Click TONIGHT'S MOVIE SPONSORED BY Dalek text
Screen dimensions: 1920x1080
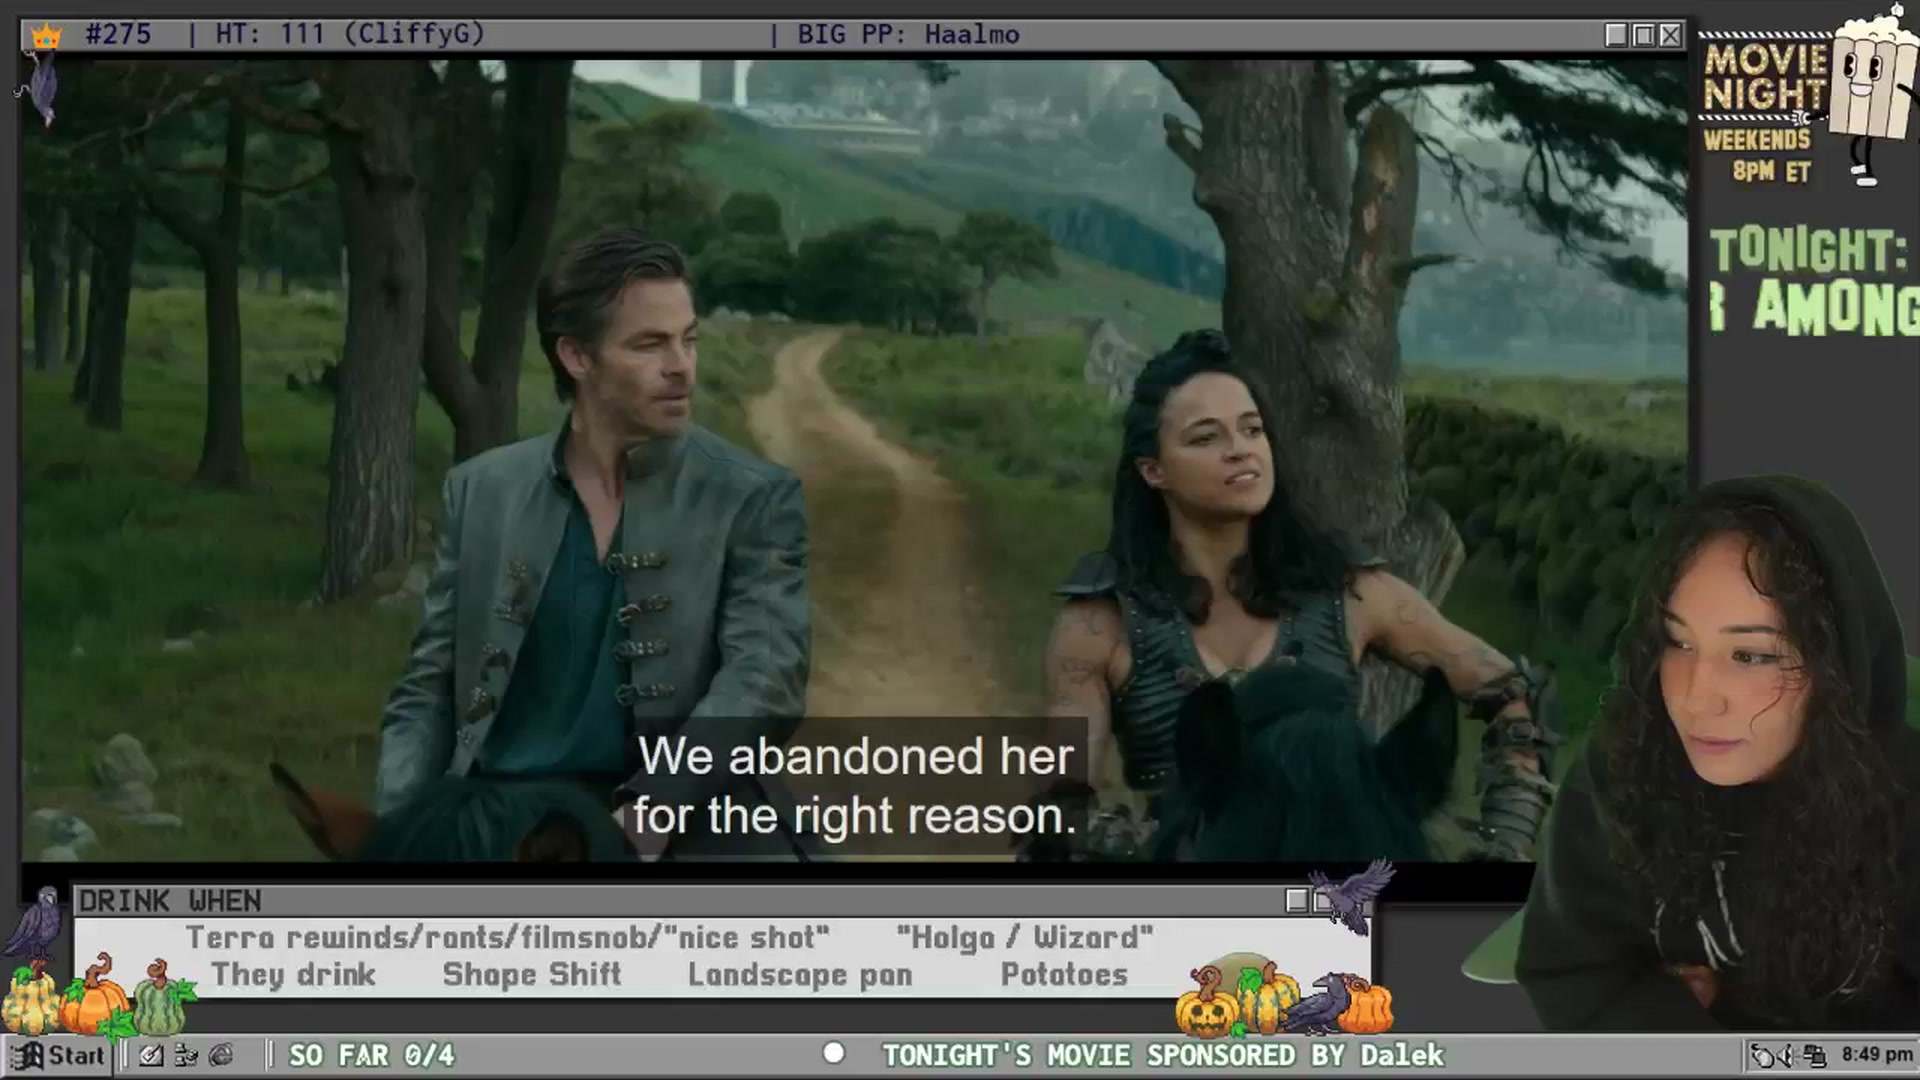pyautogui.click(x=1163, y=1055)
